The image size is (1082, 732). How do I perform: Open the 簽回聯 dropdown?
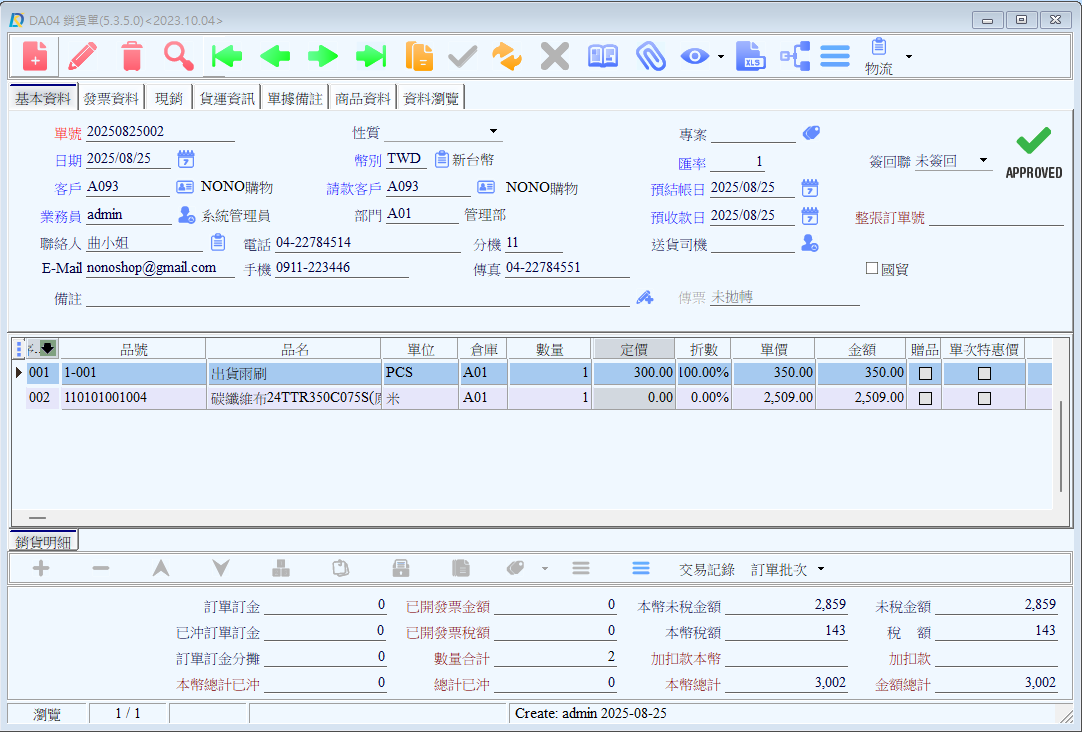(x=984, y=161)
